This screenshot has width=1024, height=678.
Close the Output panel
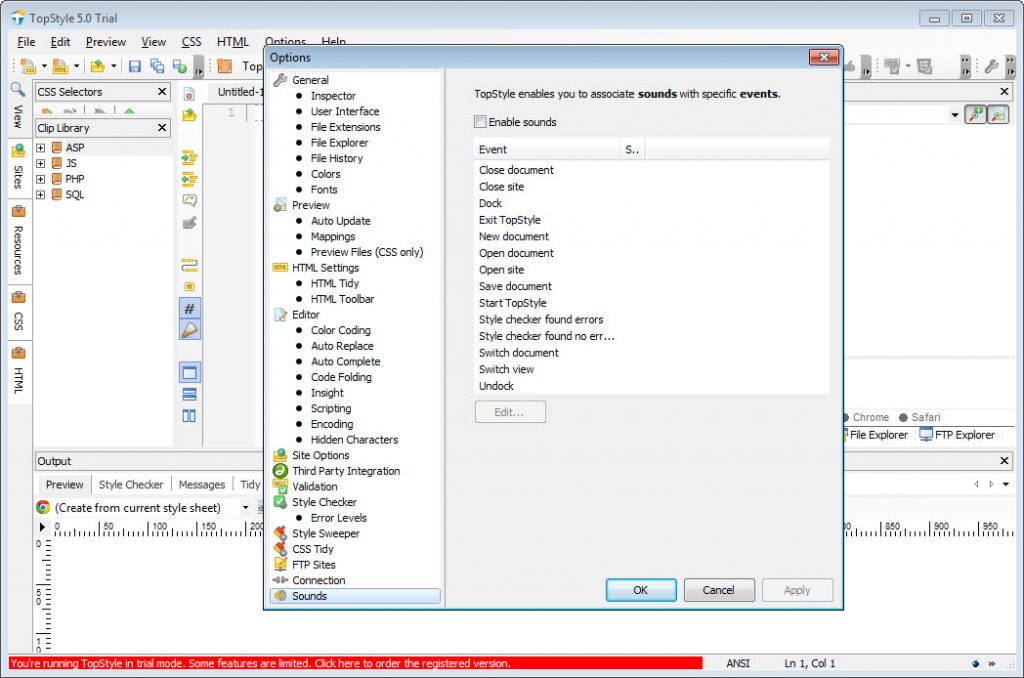1004,460
